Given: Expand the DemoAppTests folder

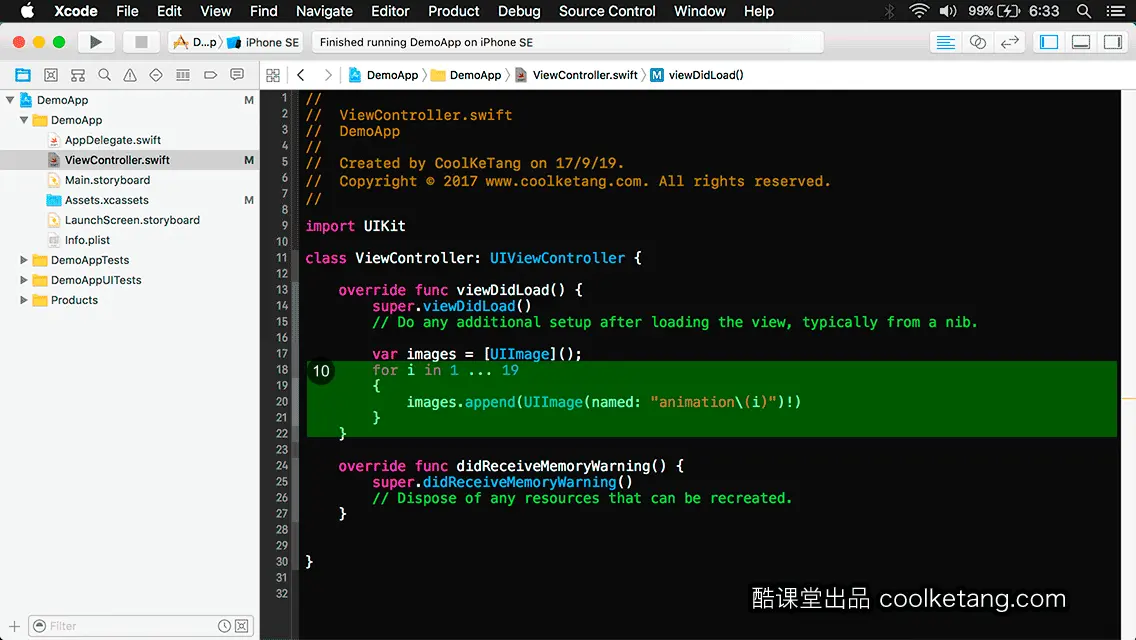Looking at the screenshot, I should click(x=24, y=259).
